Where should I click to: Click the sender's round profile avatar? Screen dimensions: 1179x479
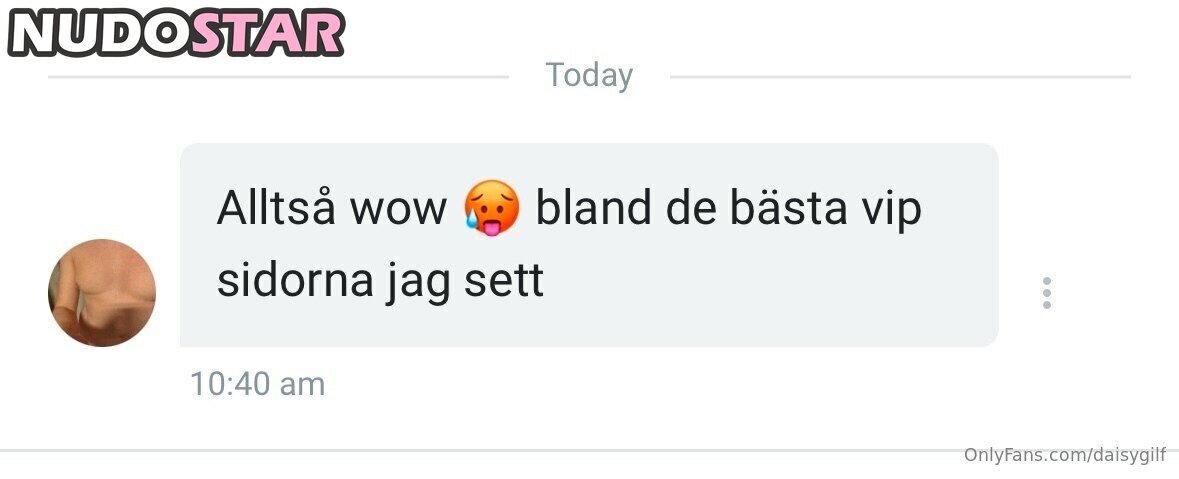[x=102, y=293]
